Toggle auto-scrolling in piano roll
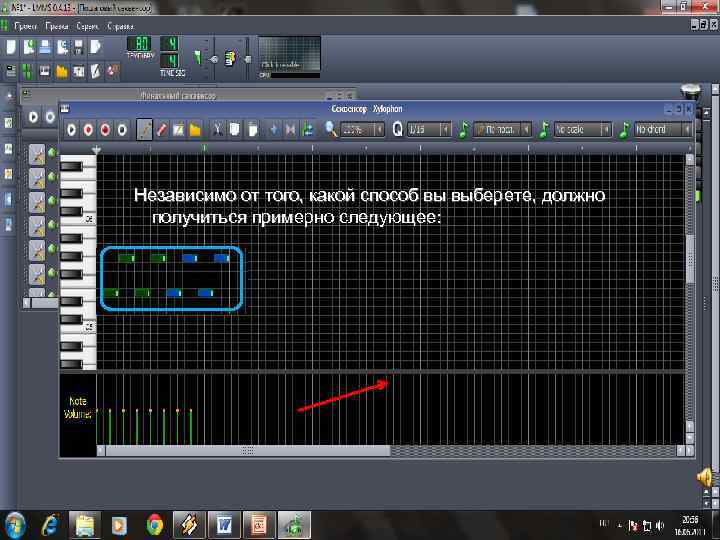 click(274, 130)
